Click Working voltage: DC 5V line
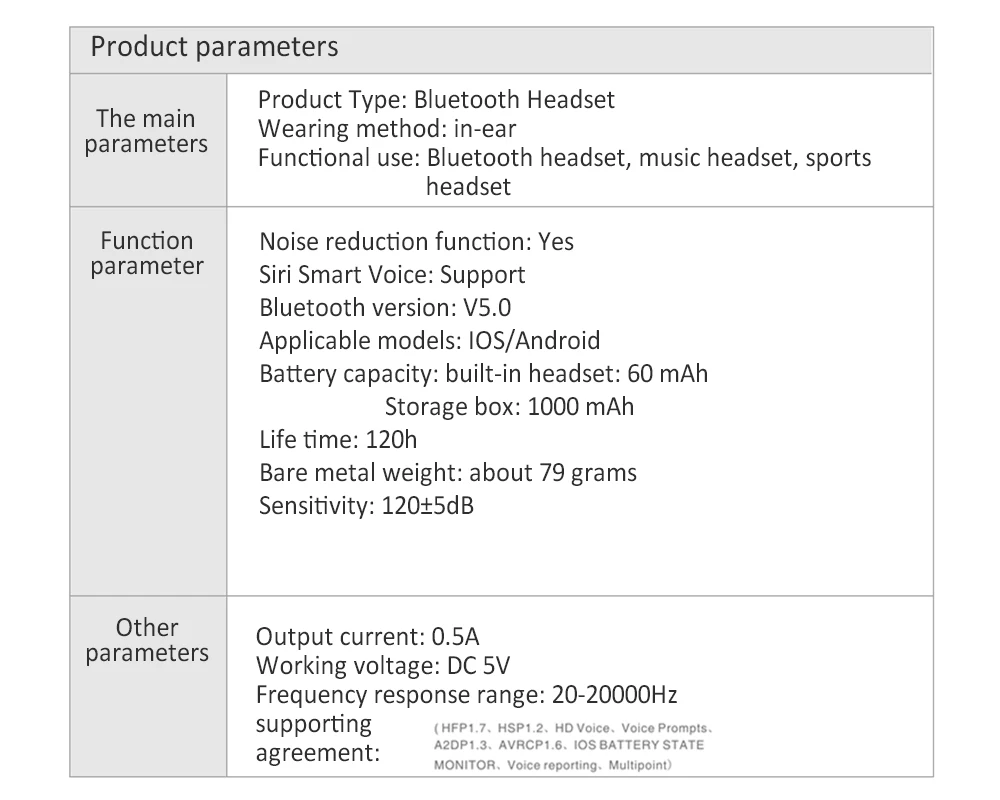 point(383,666)
